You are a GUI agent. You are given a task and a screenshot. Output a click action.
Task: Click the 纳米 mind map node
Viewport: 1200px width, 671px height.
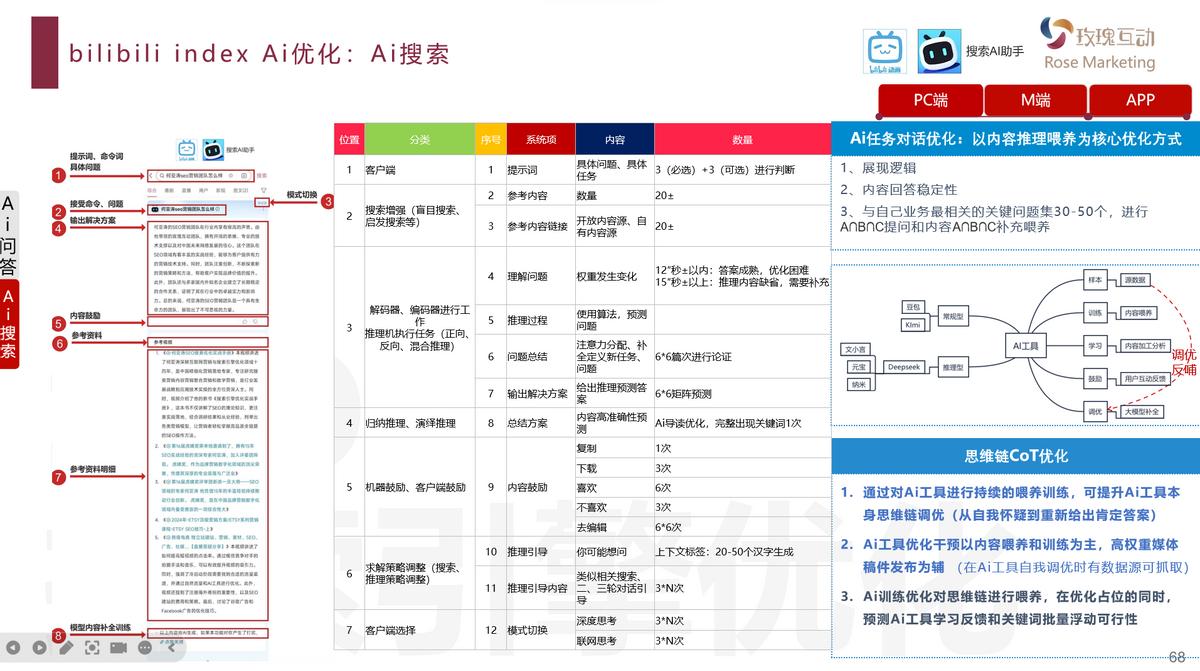tap(858, 384)
